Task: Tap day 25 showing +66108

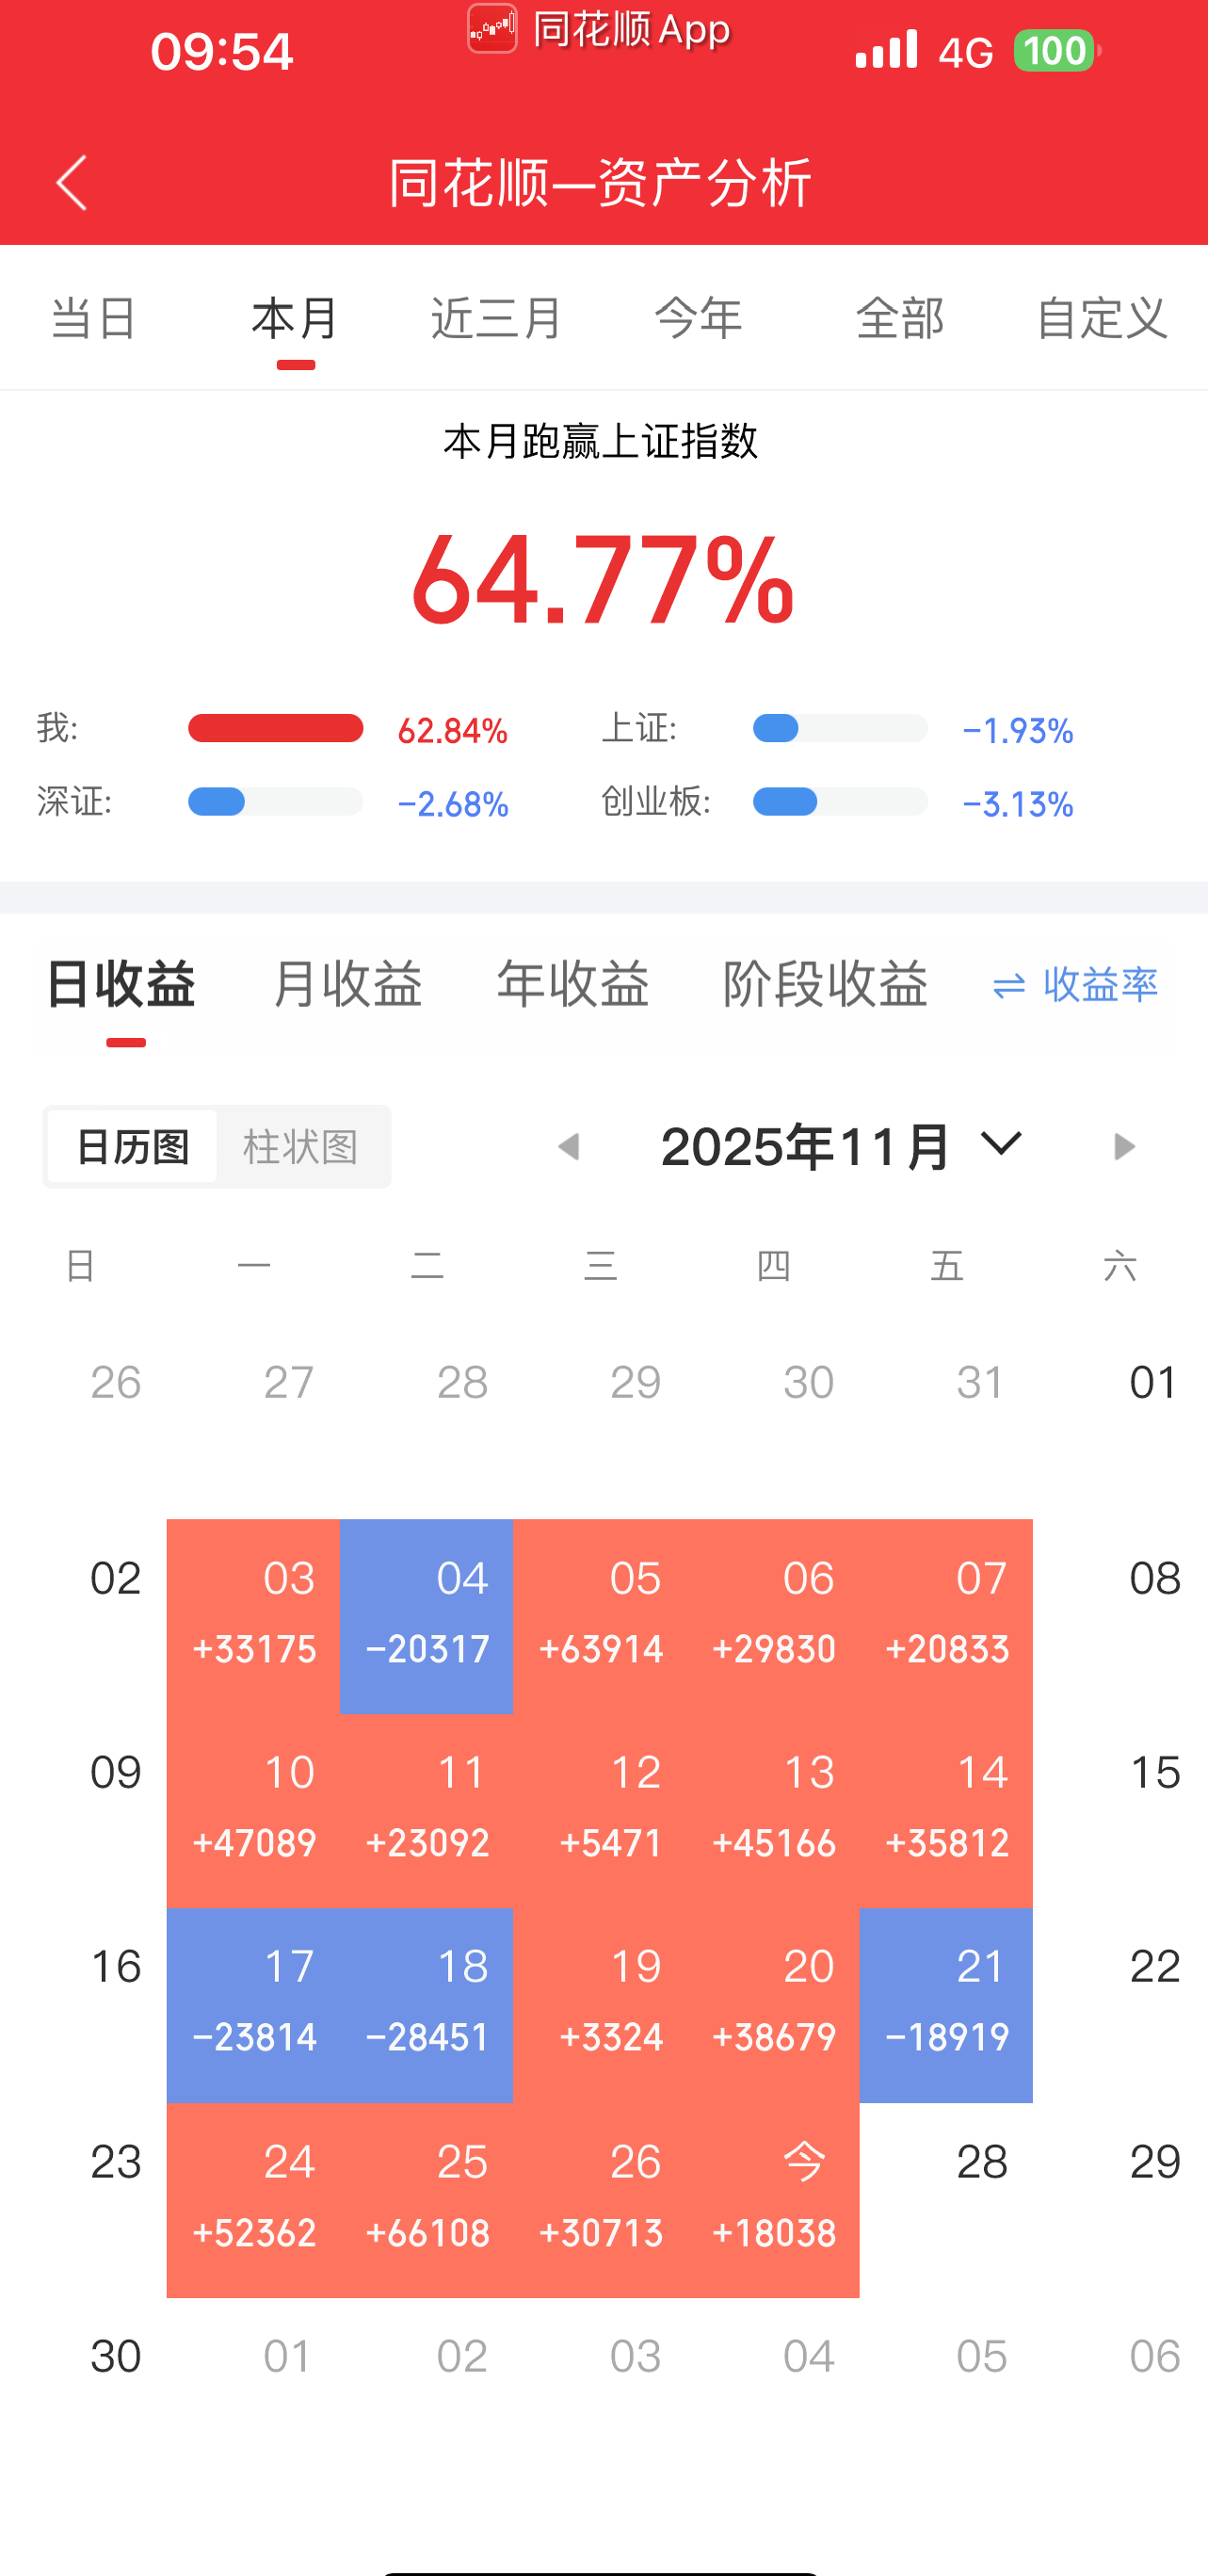Action: [x=427, y=2200]
